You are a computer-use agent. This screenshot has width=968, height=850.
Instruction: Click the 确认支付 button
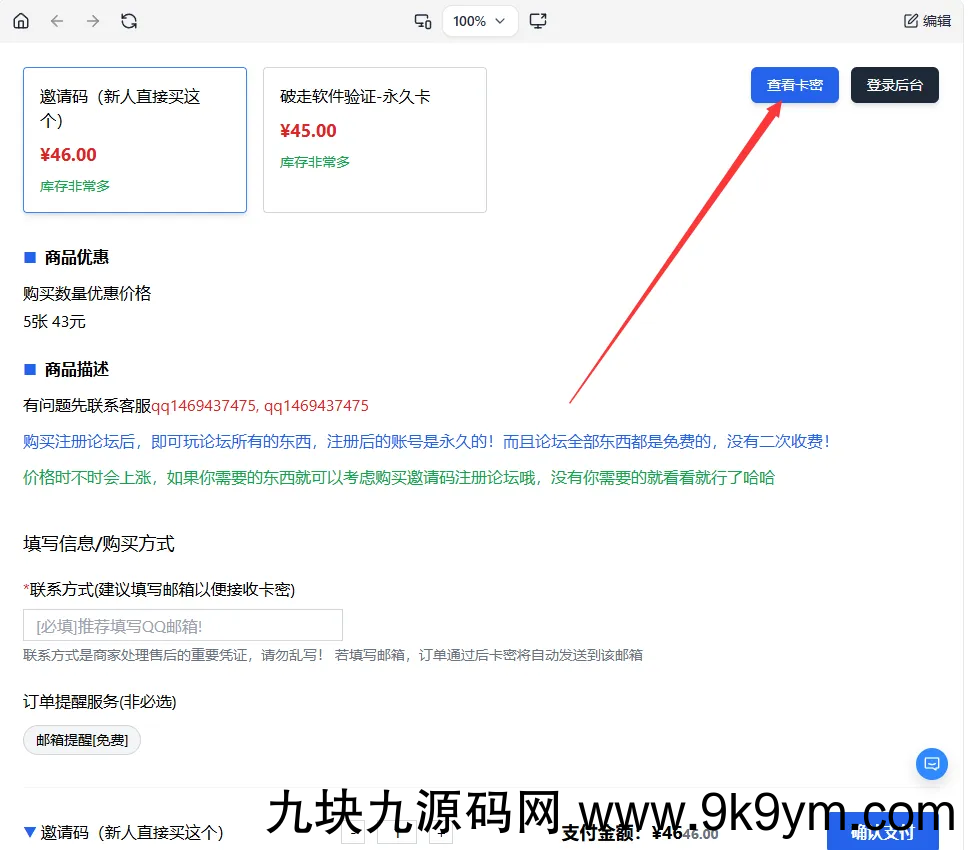click(x=882, y=832)
